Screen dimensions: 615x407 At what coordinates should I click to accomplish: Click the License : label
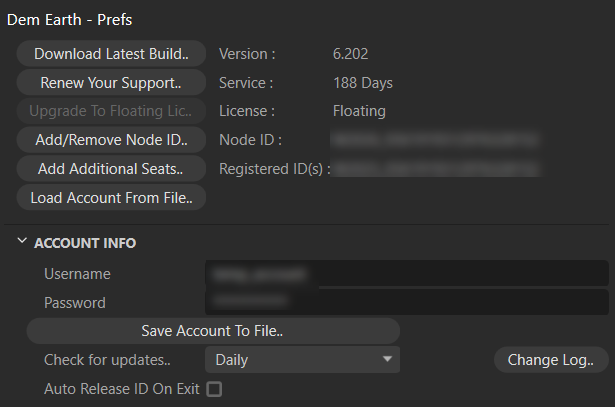click(x=247, y=111)
